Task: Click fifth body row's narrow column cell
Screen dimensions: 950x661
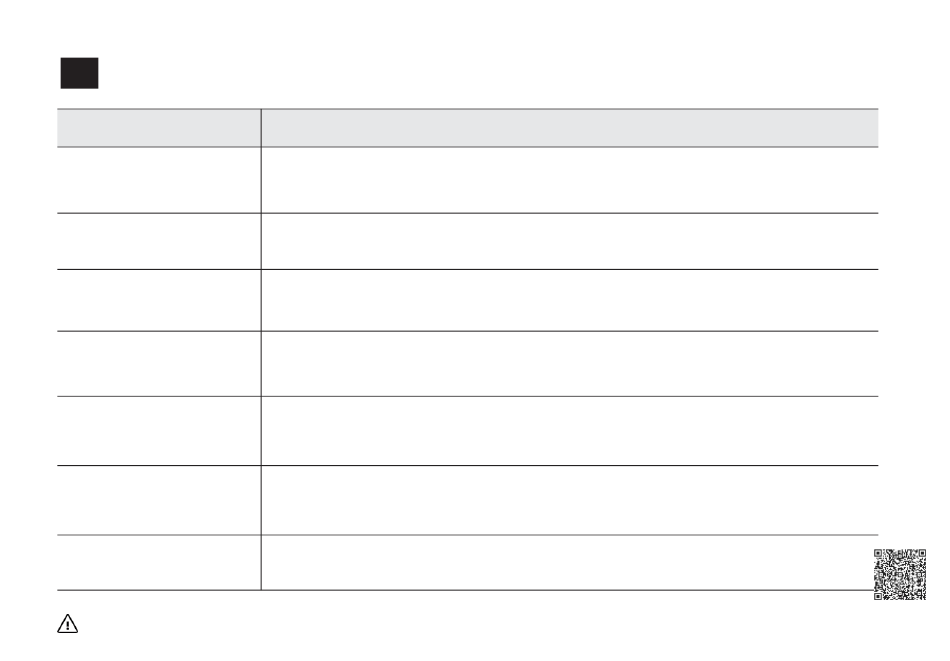Action: (x=159, y=431)
